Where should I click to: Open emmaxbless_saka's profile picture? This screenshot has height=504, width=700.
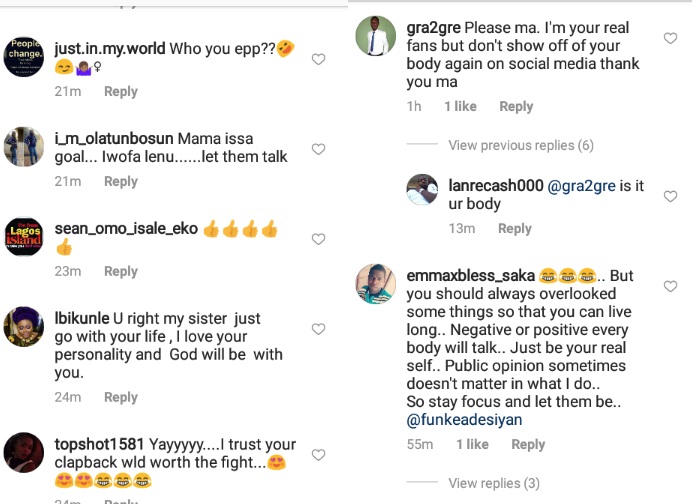tap(375, 284)
